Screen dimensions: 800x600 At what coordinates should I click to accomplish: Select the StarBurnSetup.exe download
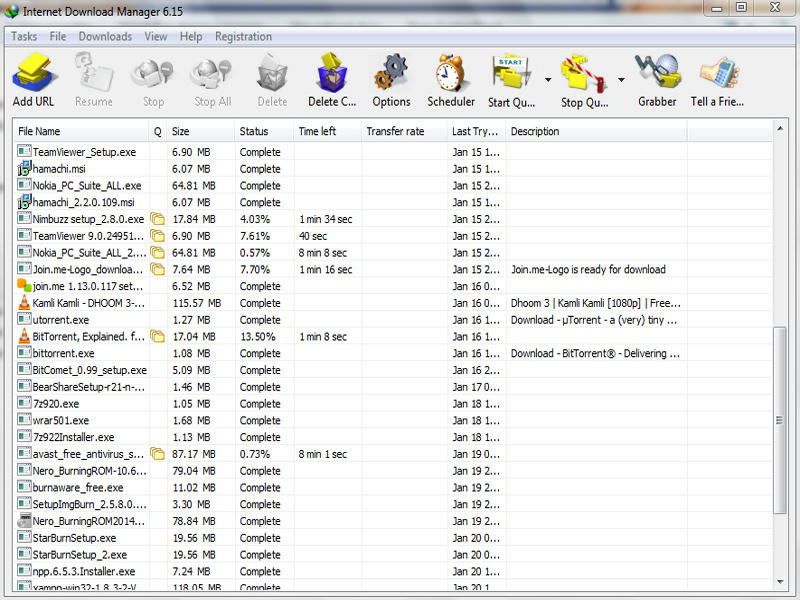click(393, 538)
